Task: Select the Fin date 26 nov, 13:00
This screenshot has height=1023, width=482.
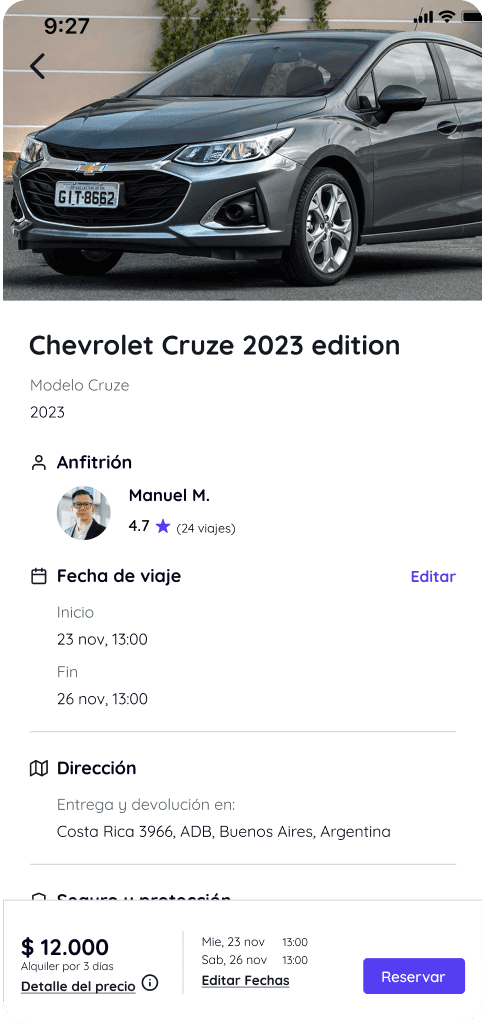Action: 102,699
